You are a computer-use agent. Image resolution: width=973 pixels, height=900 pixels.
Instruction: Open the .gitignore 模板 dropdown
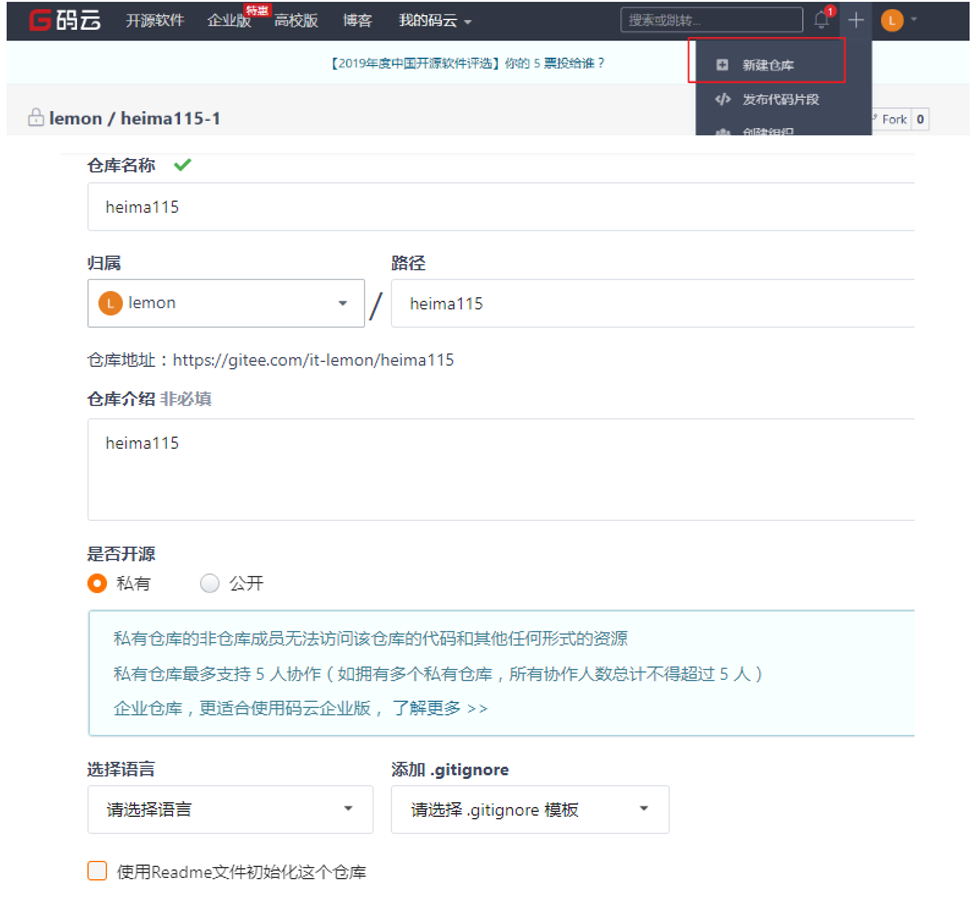tap(530, 809)
